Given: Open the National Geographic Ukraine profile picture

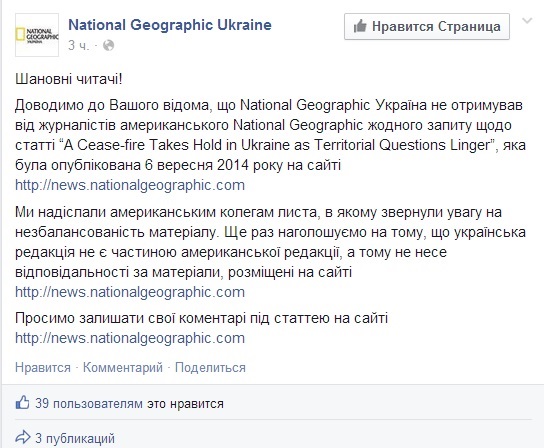Looking at the screenshot, I should [37, 35].
